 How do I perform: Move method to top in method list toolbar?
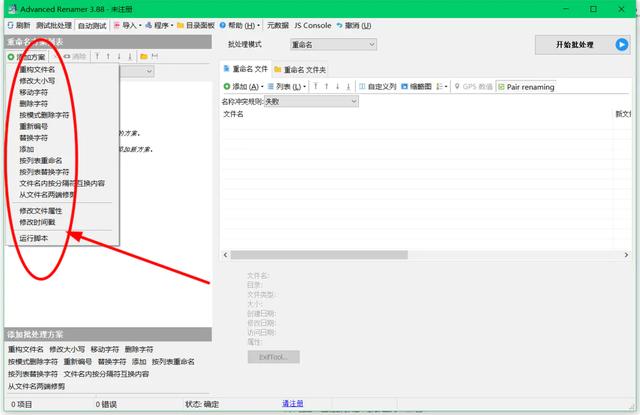pyautogui.click(x=97, y=56)
